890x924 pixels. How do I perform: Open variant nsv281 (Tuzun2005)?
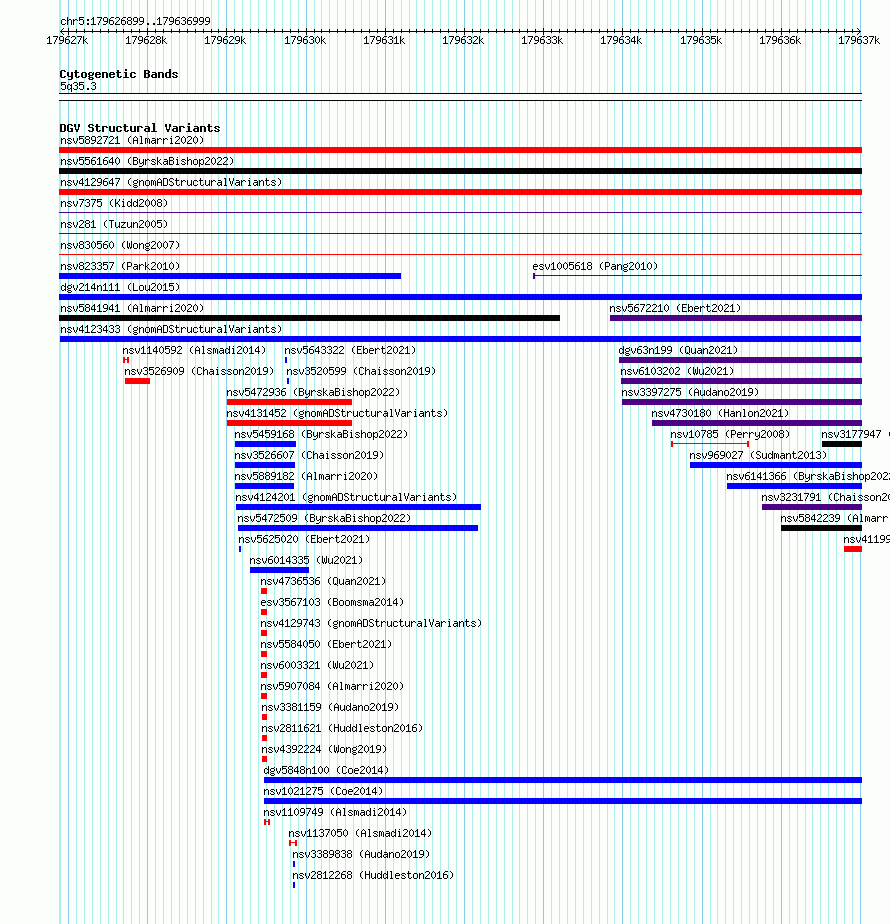click(114, 225)
